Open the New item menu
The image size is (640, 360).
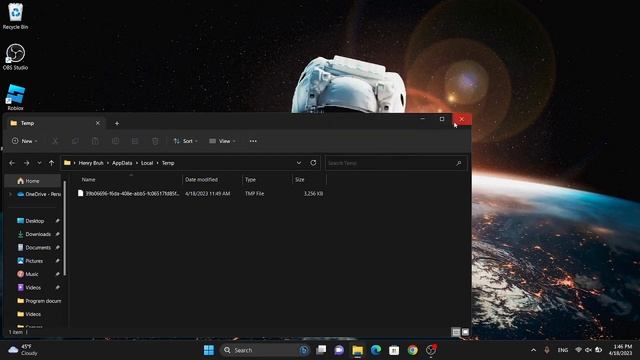pos(24,141)
